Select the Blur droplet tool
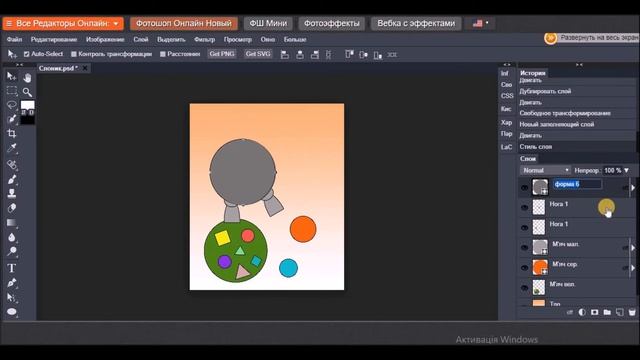640x360 pixels. [11, 237]
